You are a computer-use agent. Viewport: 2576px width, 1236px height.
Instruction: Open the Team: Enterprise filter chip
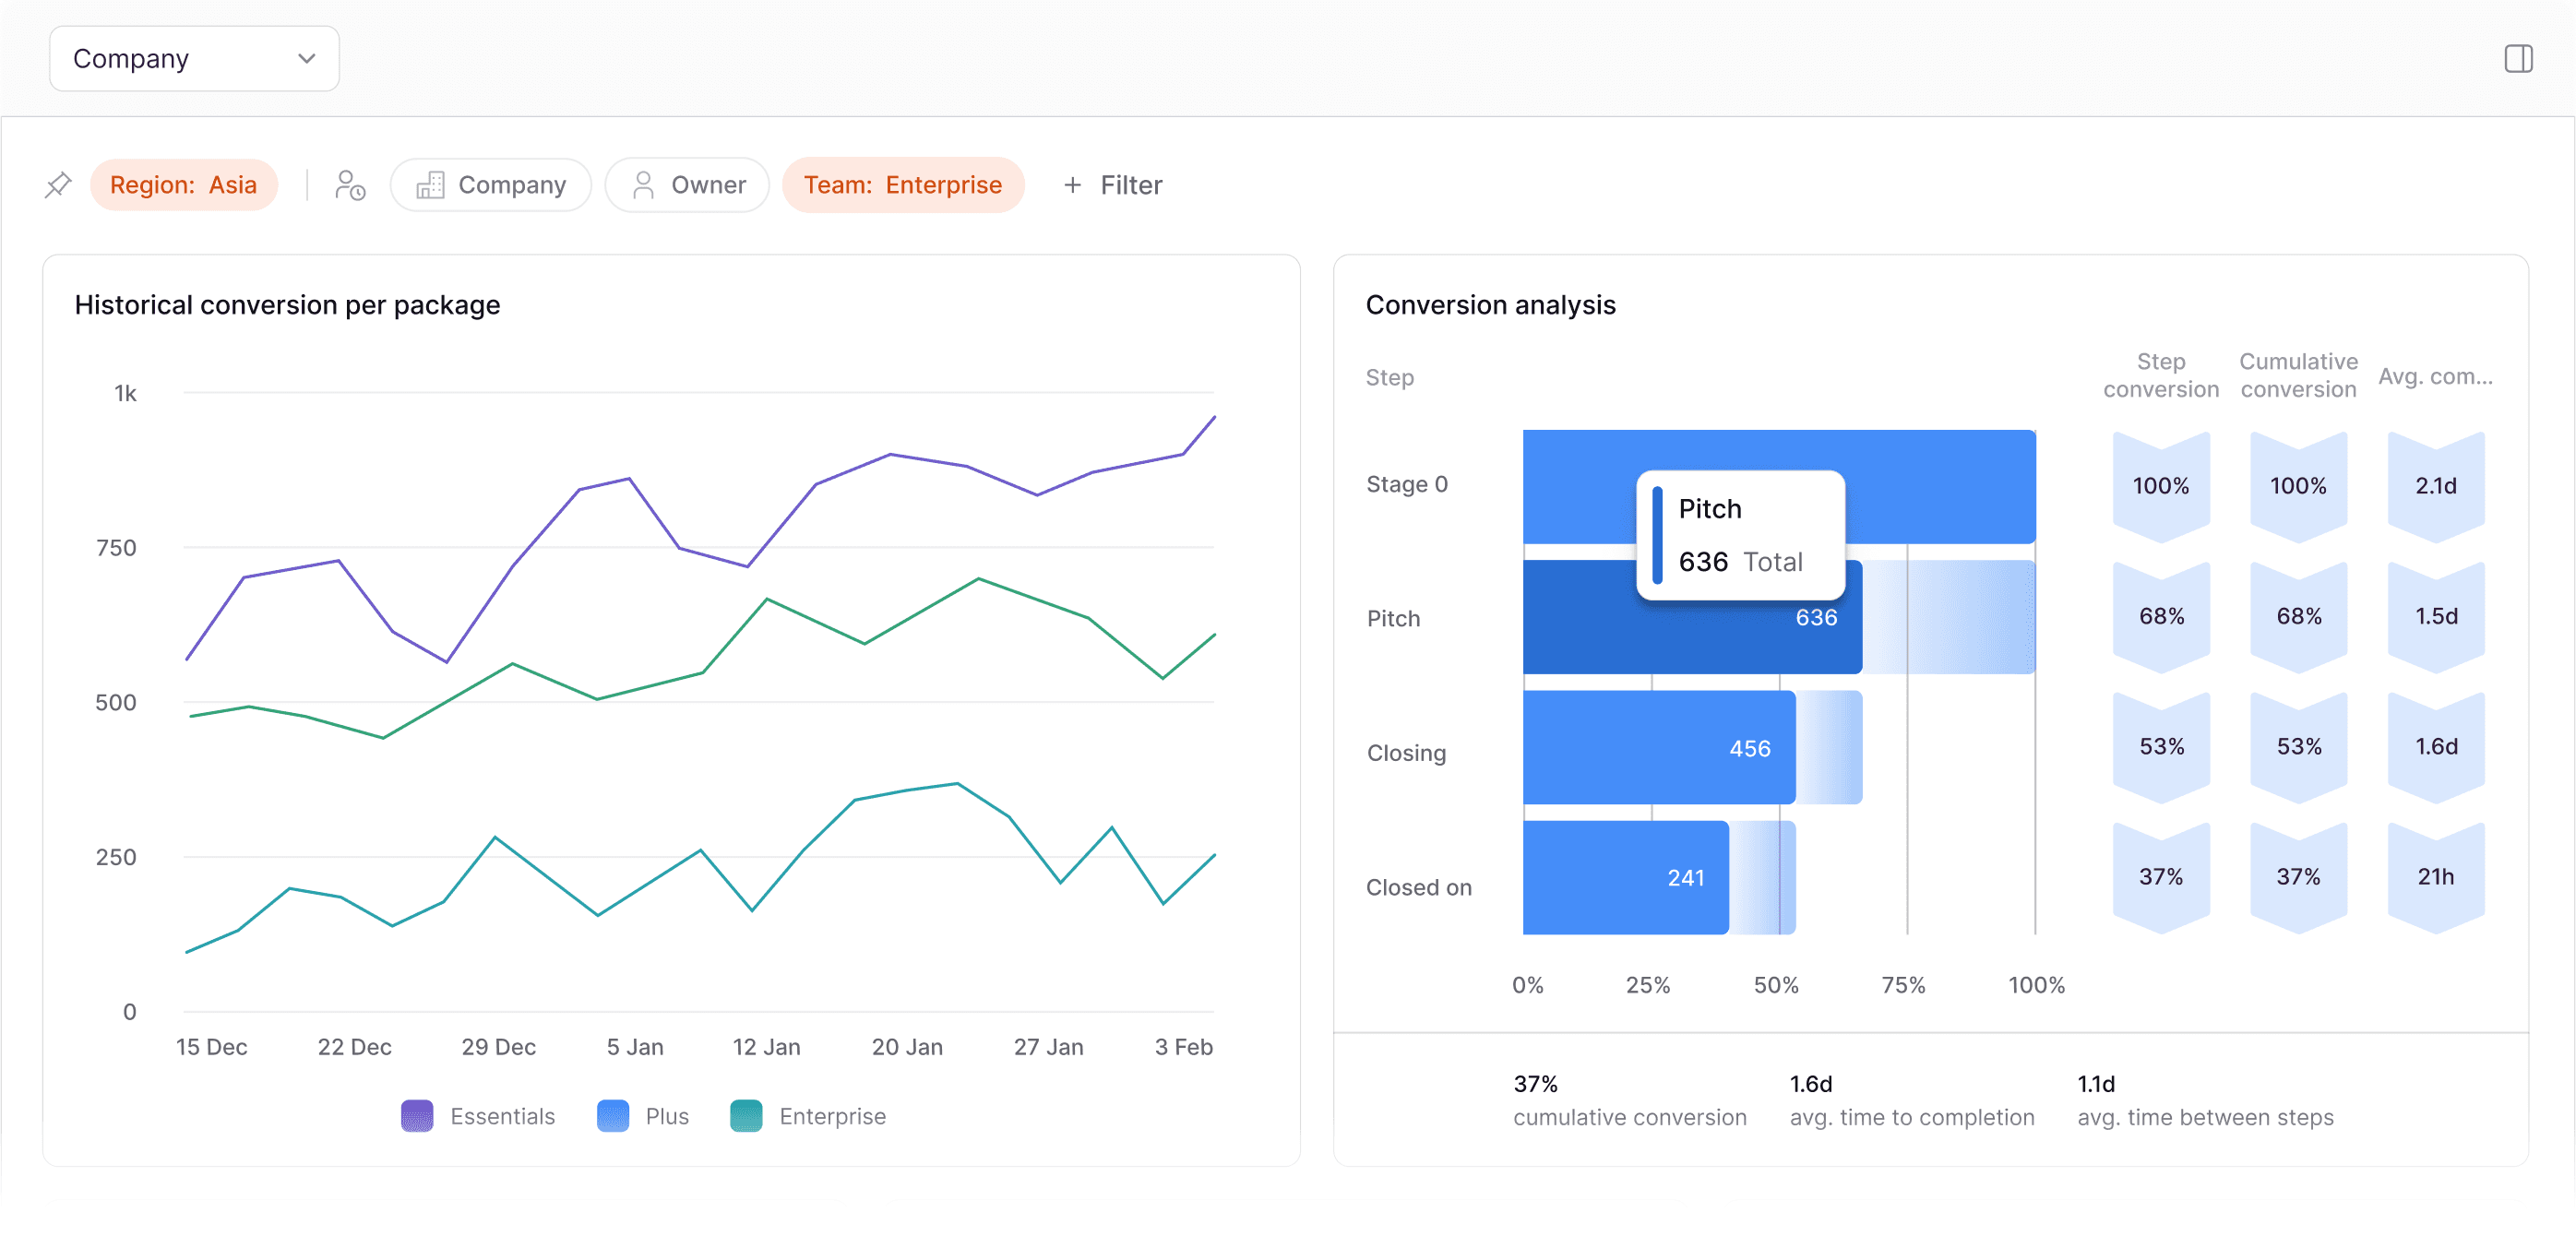point(902,185)
